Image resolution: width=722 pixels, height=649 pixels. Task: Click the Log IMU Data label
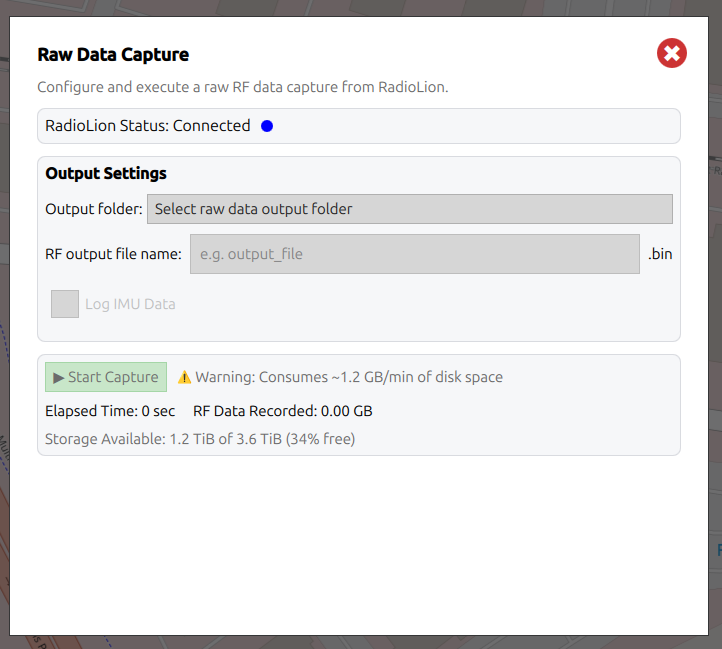point(130,304)
